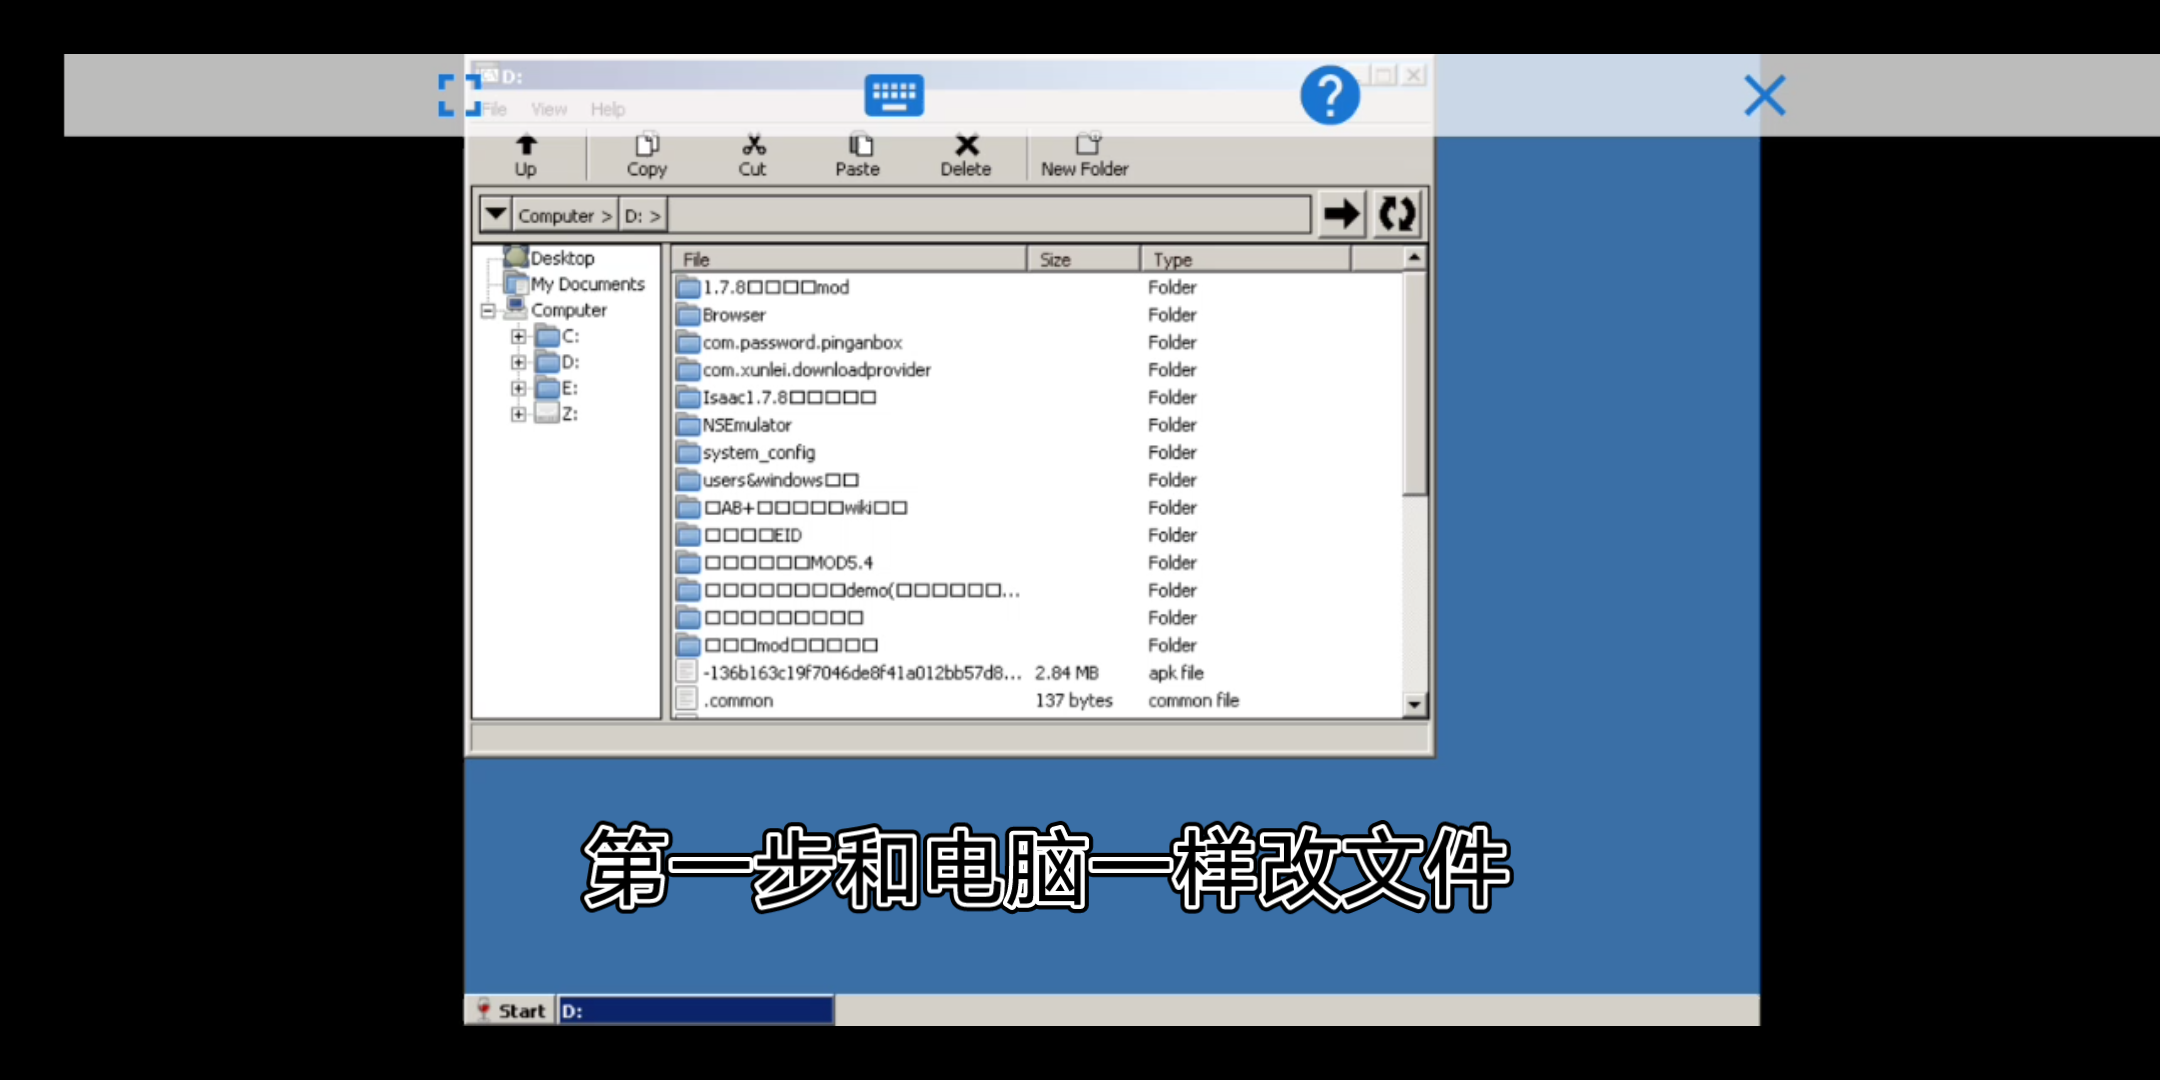Expand the E: drive node
Screen dimensions: 2160x1080
(518, 389)
